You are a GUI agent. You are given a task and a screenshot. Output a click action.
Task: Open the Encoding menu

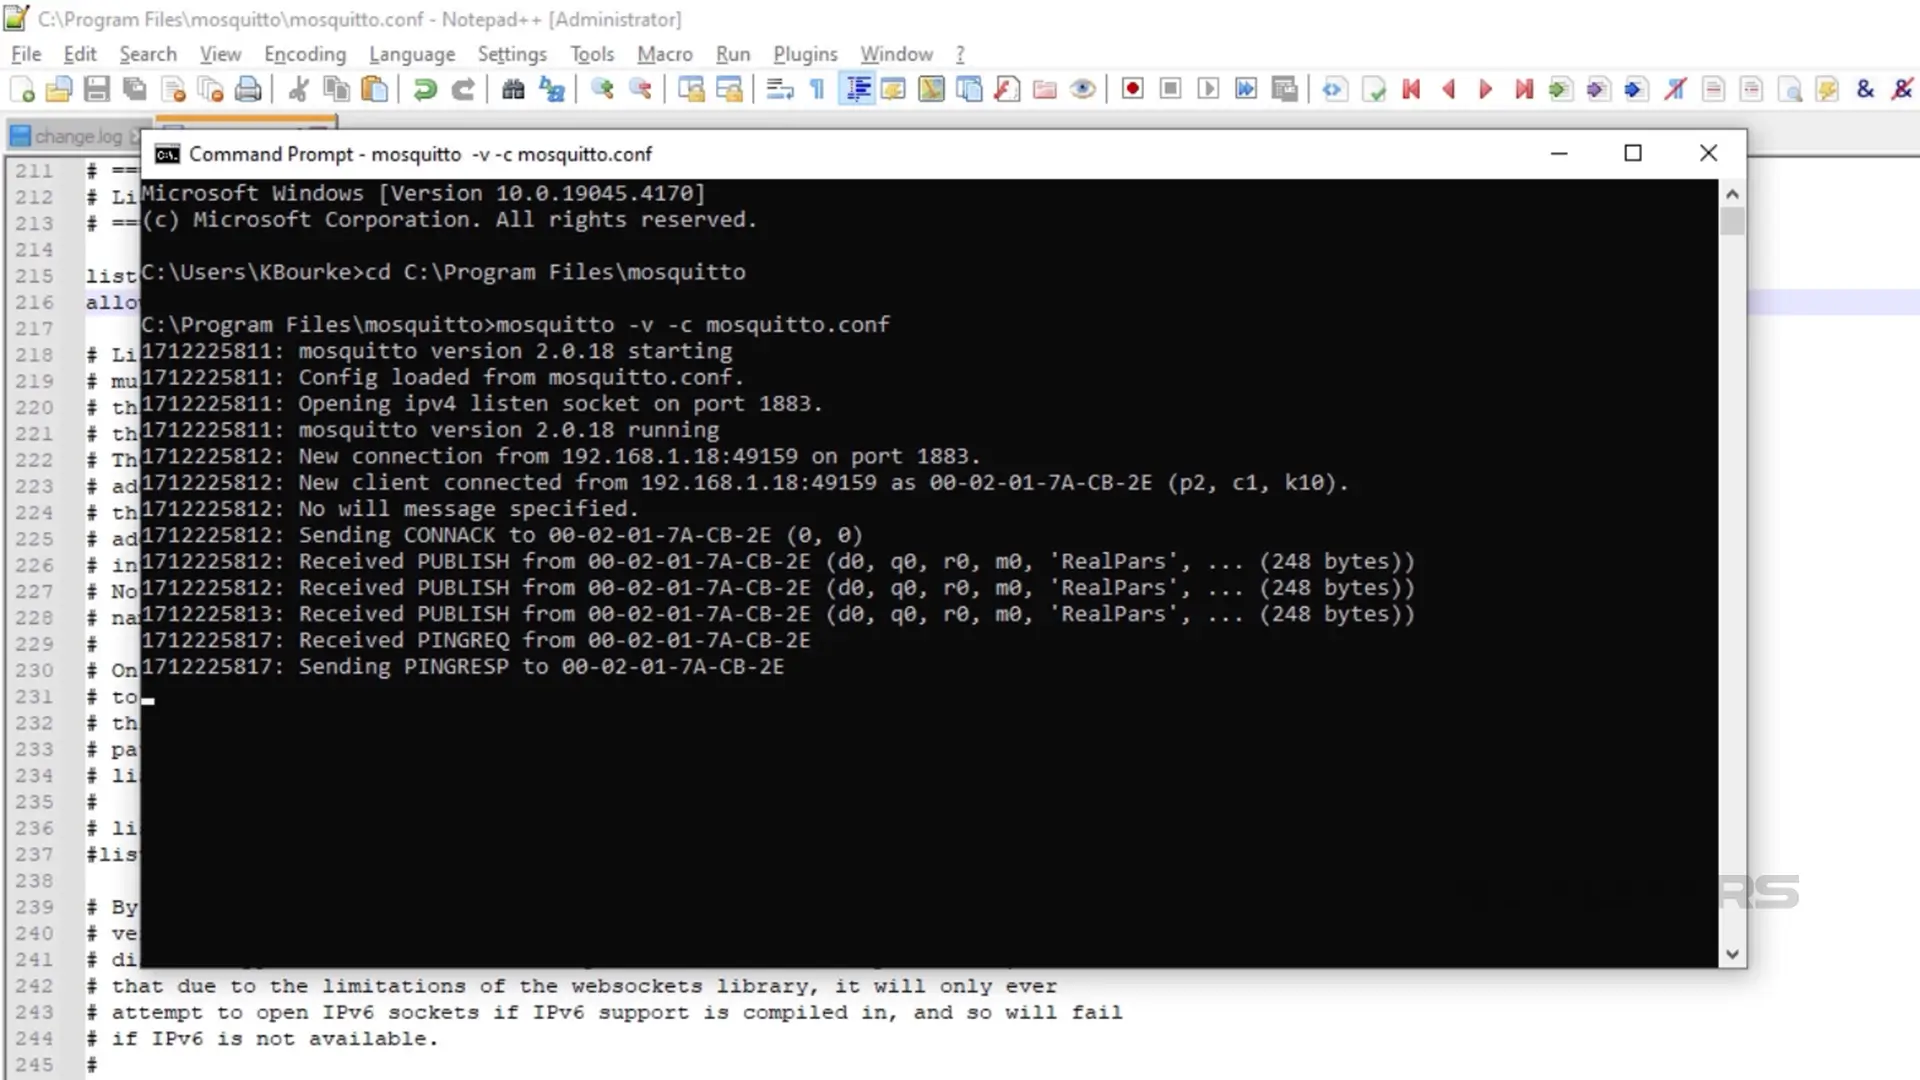click(x=305, y=54)
